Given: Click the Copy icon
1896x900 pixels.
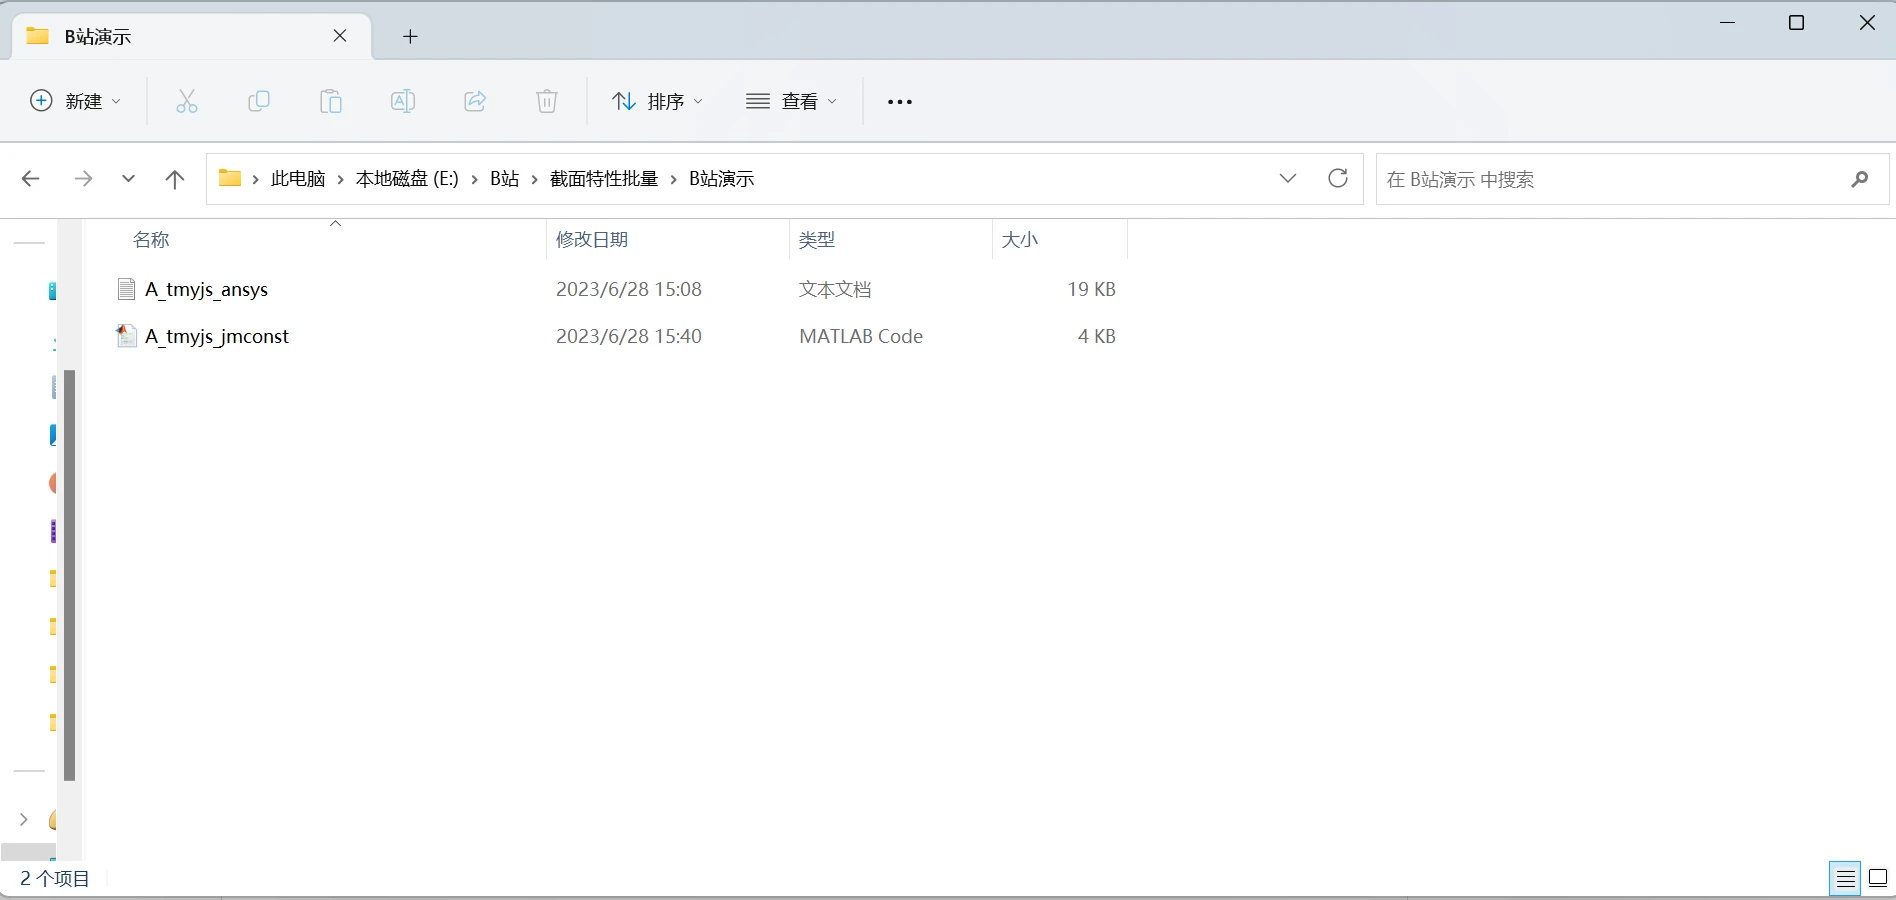Looking at the screenshot, I should point(259,101).
